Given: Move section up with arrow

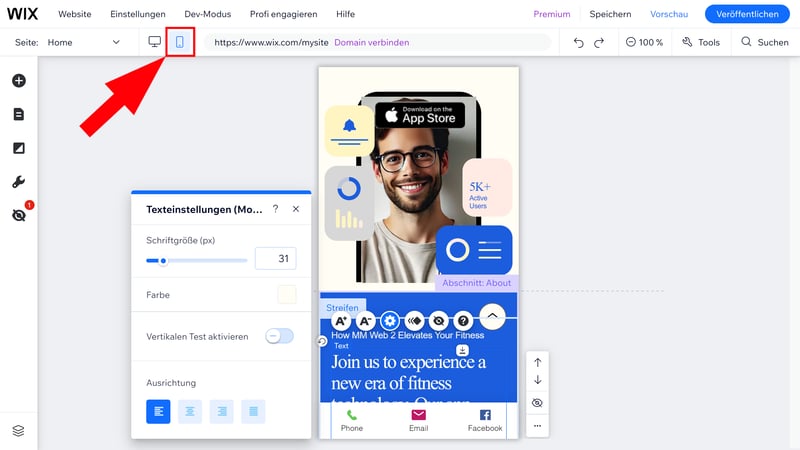Looking at the screenshot, I should 538,362.
